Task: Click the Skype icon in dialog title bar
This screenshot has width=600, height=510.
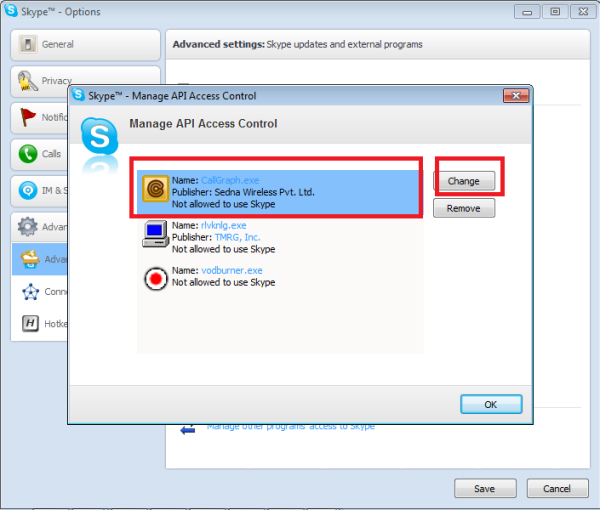Action: point(78,94)
